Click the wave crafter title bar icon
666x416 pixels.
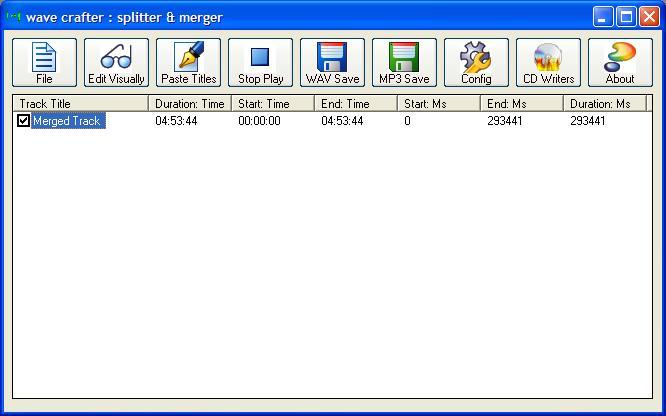(14, 17)
